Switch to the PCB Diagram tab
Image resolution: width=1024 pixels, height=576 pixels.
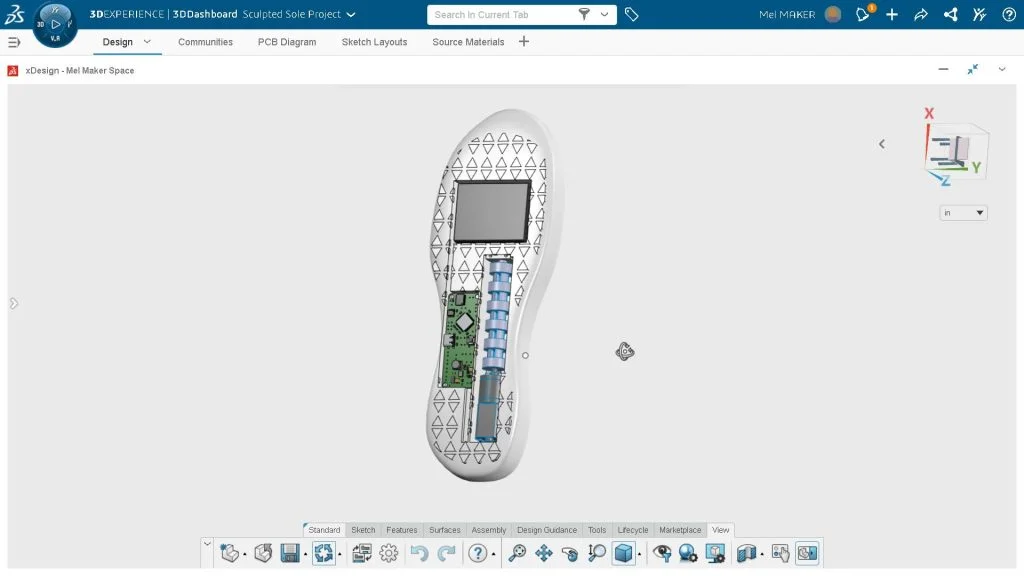pyautogui.click(x=287, y=42)
